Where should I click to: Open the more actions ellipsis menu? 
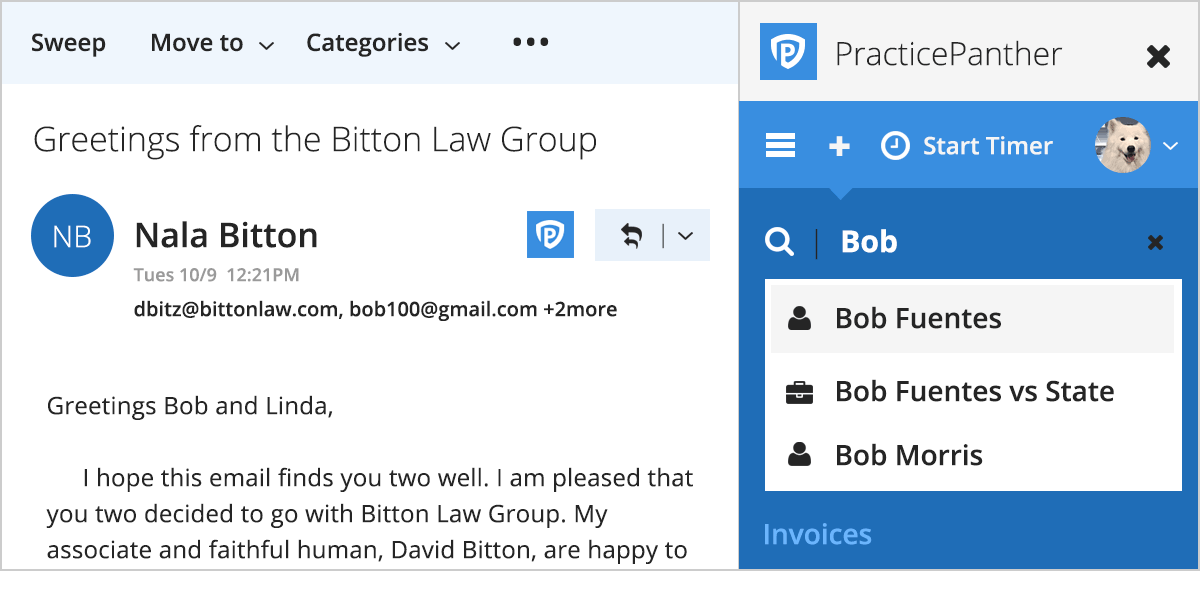click(x=530, y=42)
